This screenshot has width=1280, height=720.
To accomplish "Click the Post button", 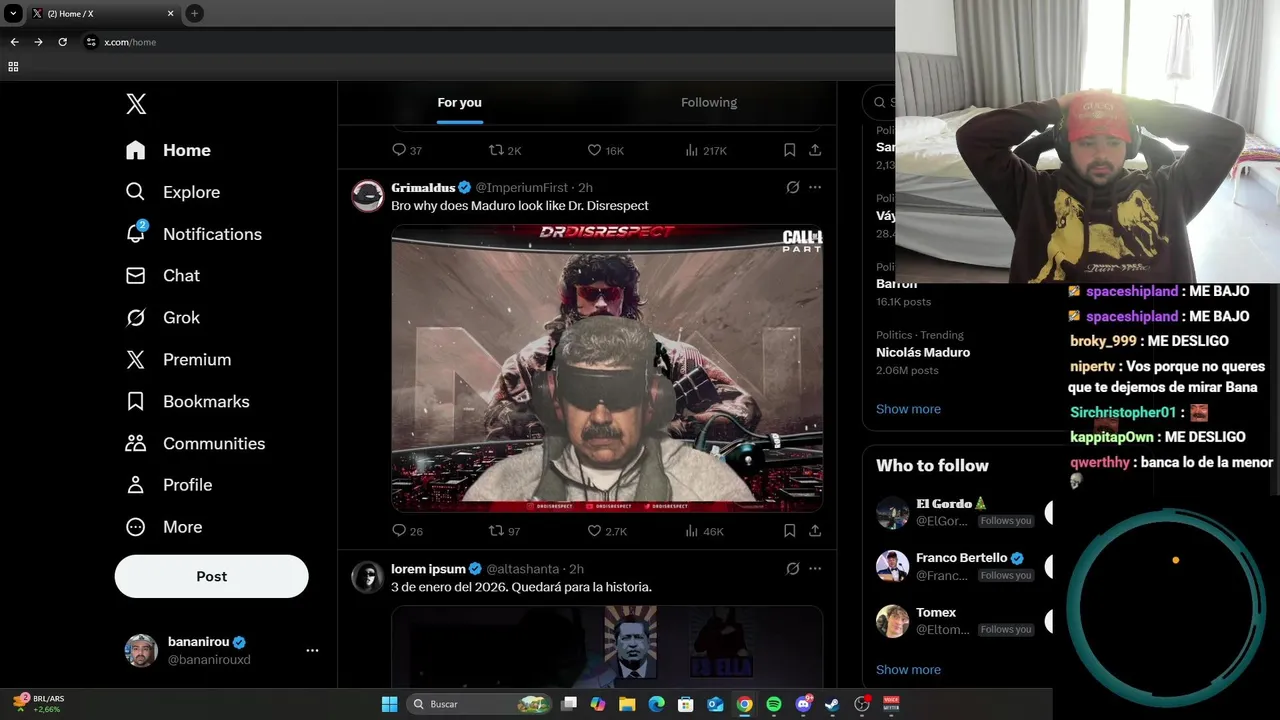I will coord(211,576).
